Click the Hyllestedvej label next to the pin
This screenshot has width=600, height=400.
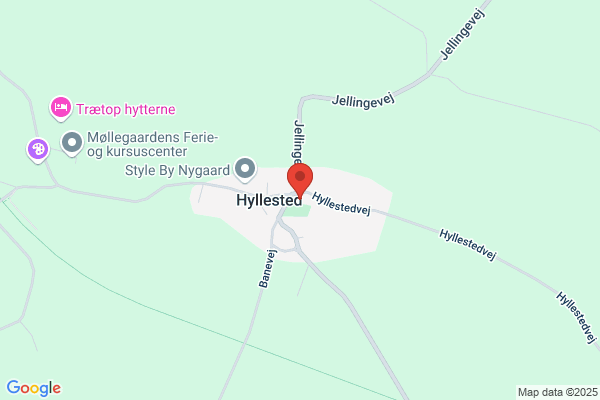click(341, 204)
